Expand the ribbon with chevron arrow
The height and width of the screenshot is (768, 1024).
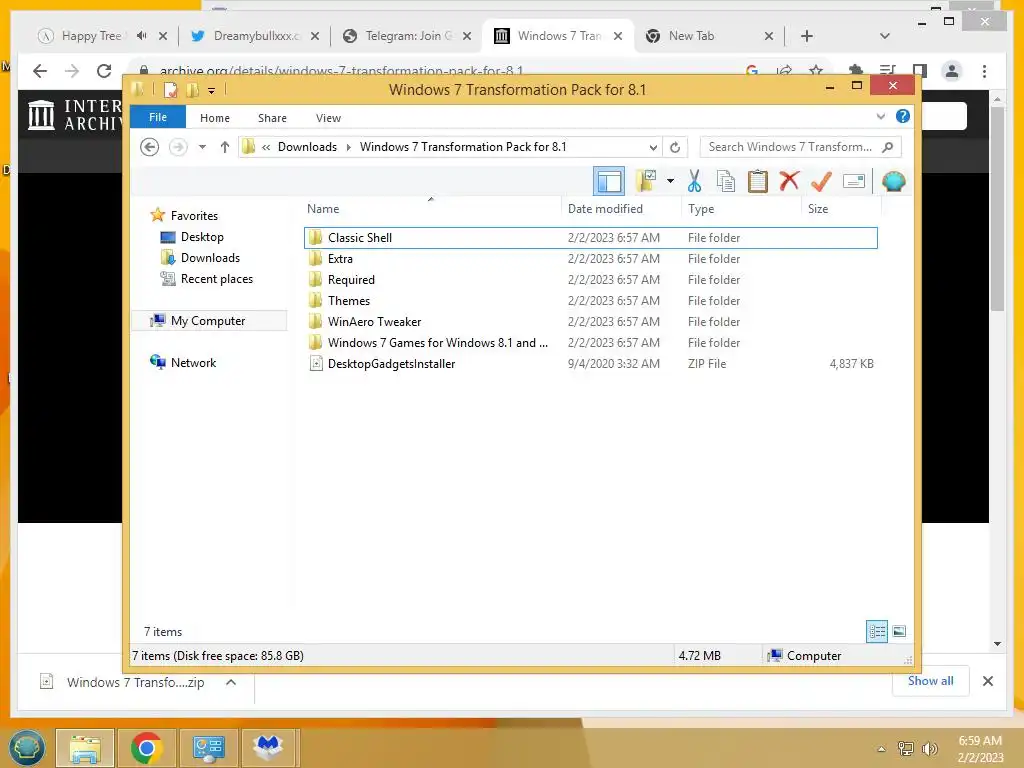[880, 116]
